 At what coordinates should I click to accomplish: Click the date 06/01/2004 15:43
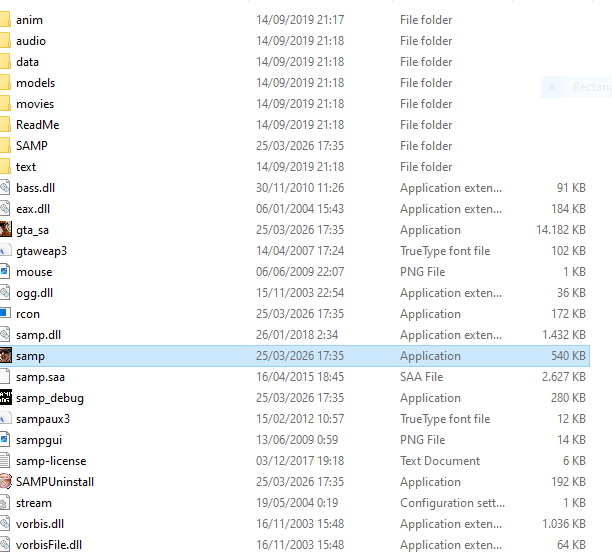pos(300,208)
